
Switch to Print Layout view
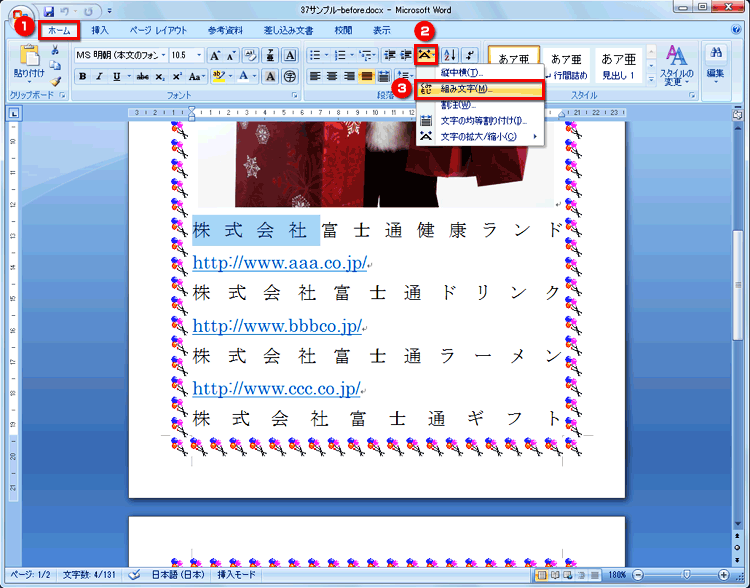pos(543,575)
